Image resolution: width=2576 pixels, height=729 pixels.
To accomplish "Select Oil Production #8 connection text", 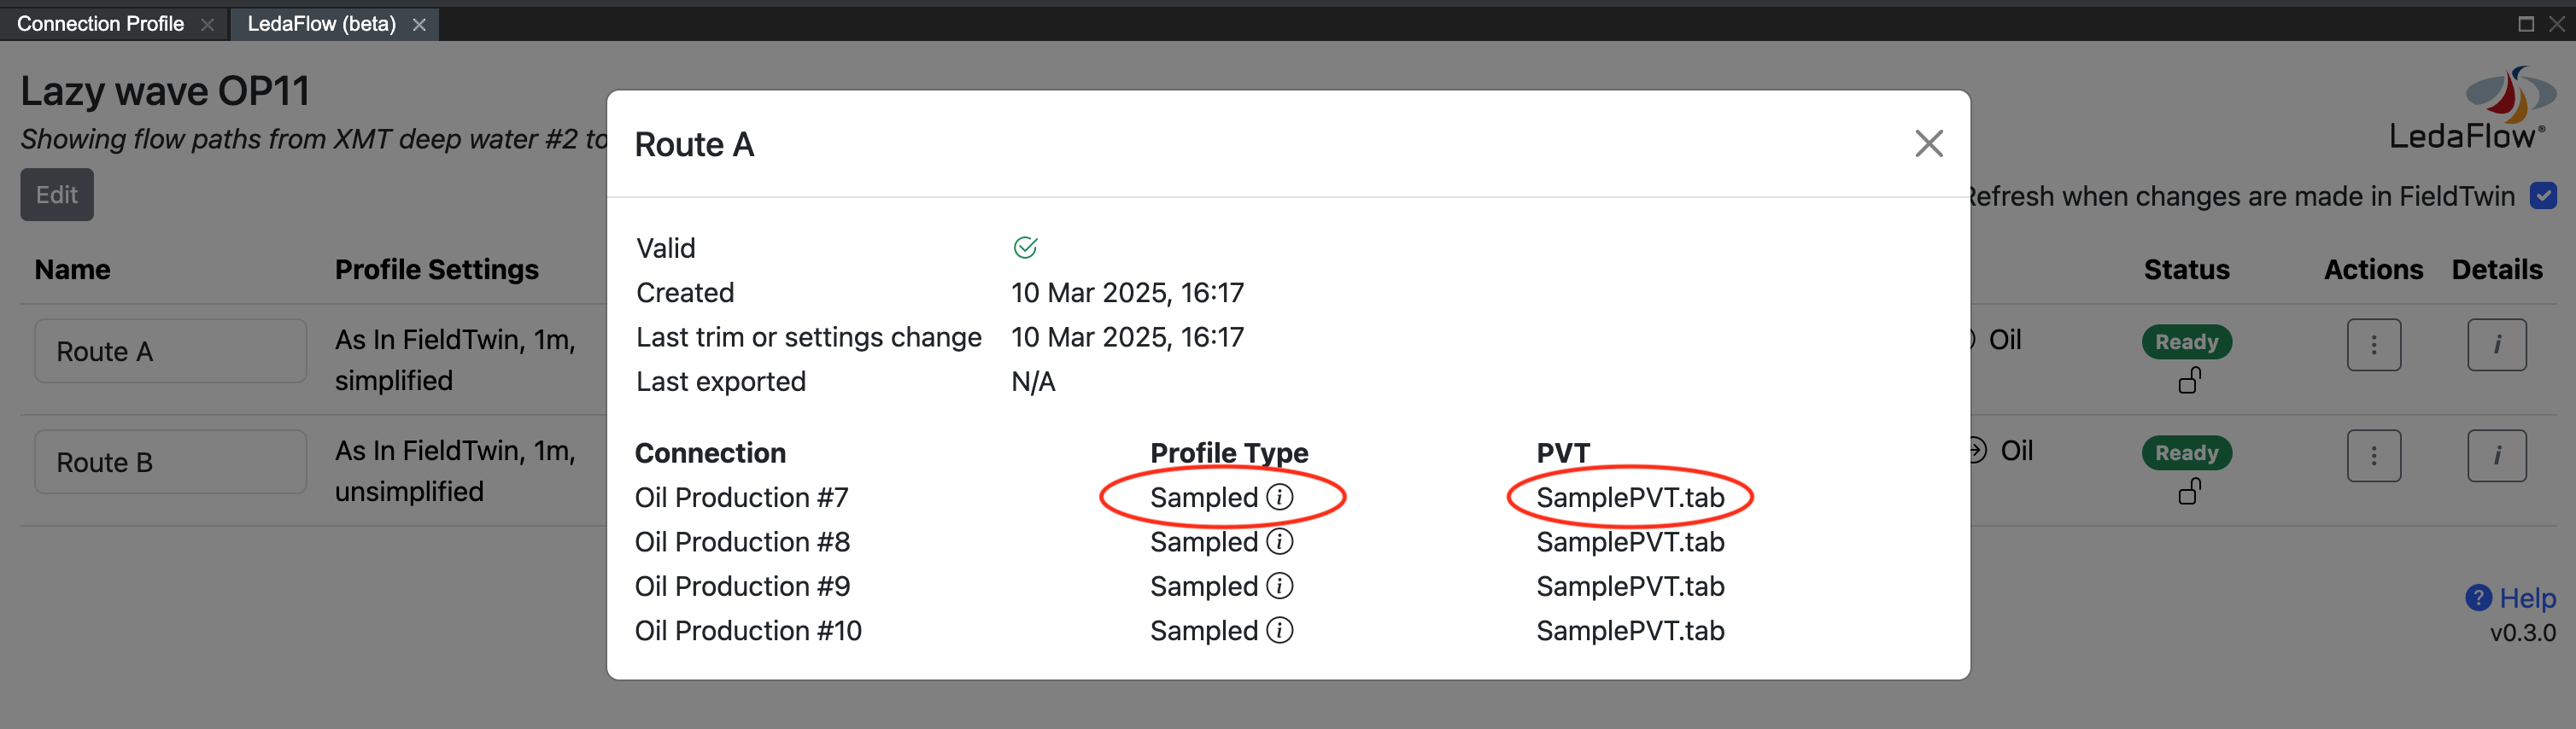I will click(x=742, y=541).
